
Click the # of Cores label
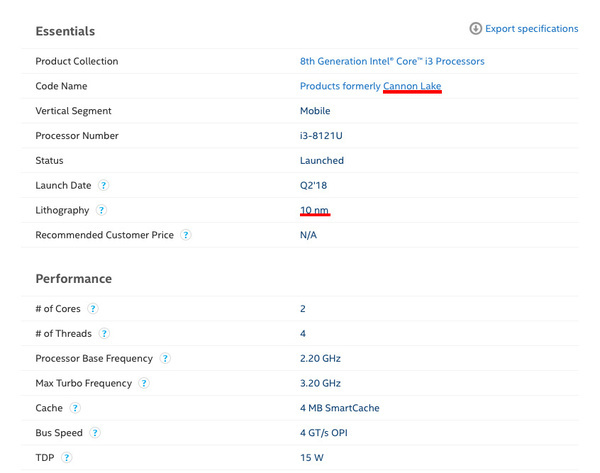(58, 309)
